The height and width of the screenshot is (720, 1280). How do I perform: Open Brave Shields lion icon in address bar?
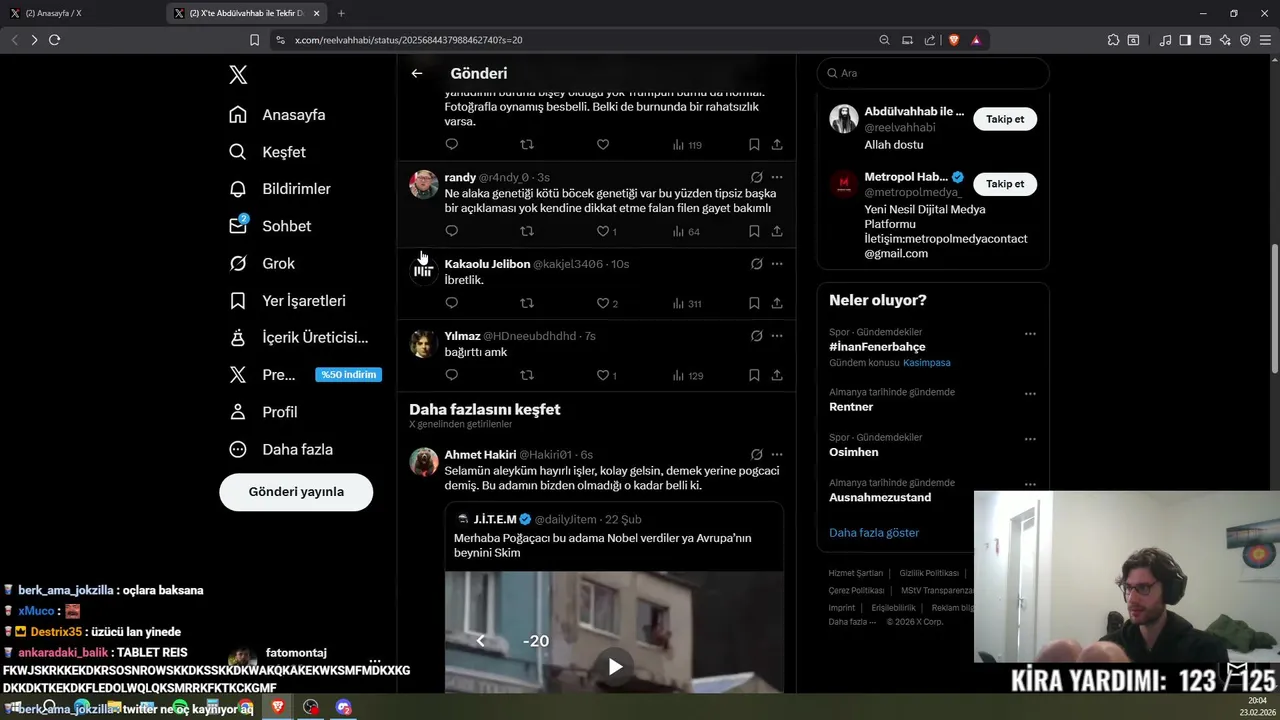954,40
